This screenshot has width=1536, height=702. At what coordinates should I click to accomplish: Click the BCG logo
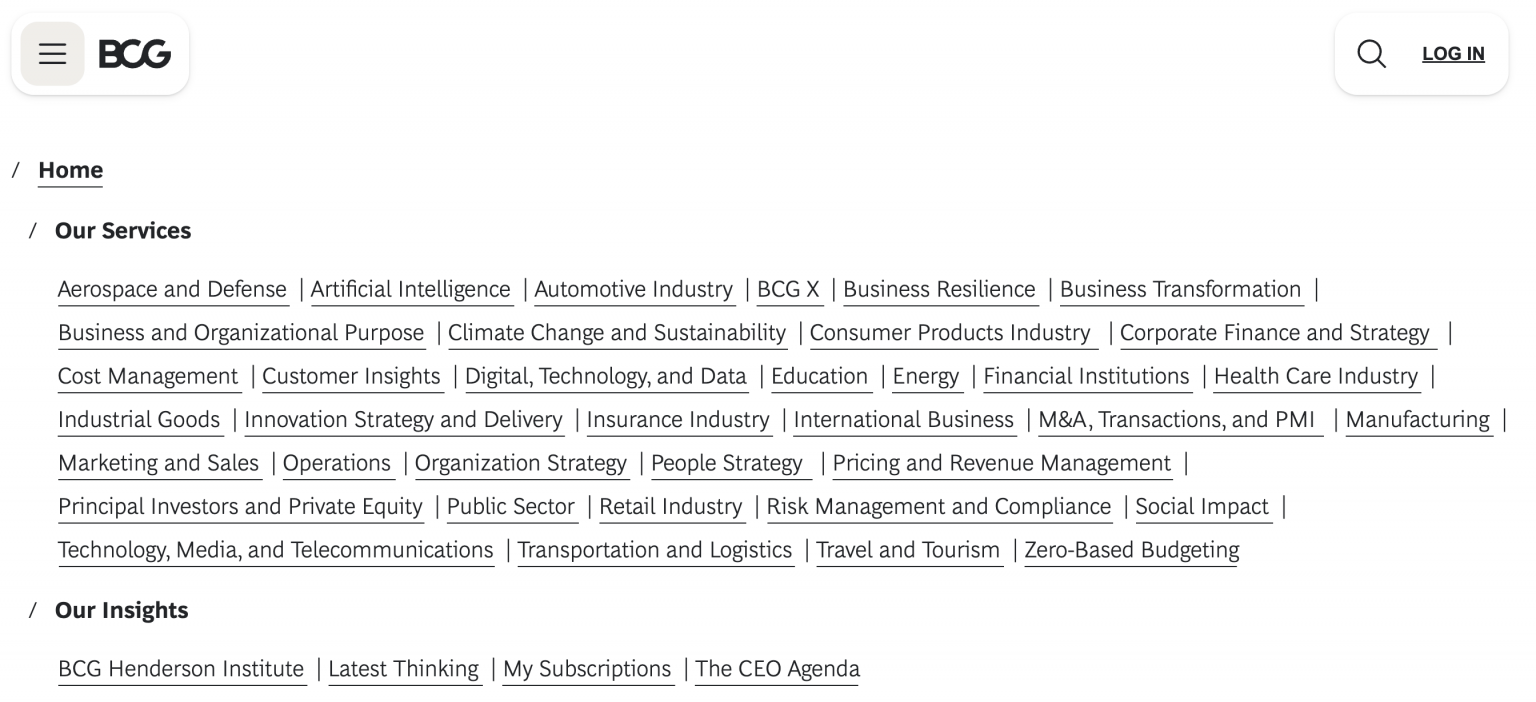pyautogui.click(x=135, y=54)
